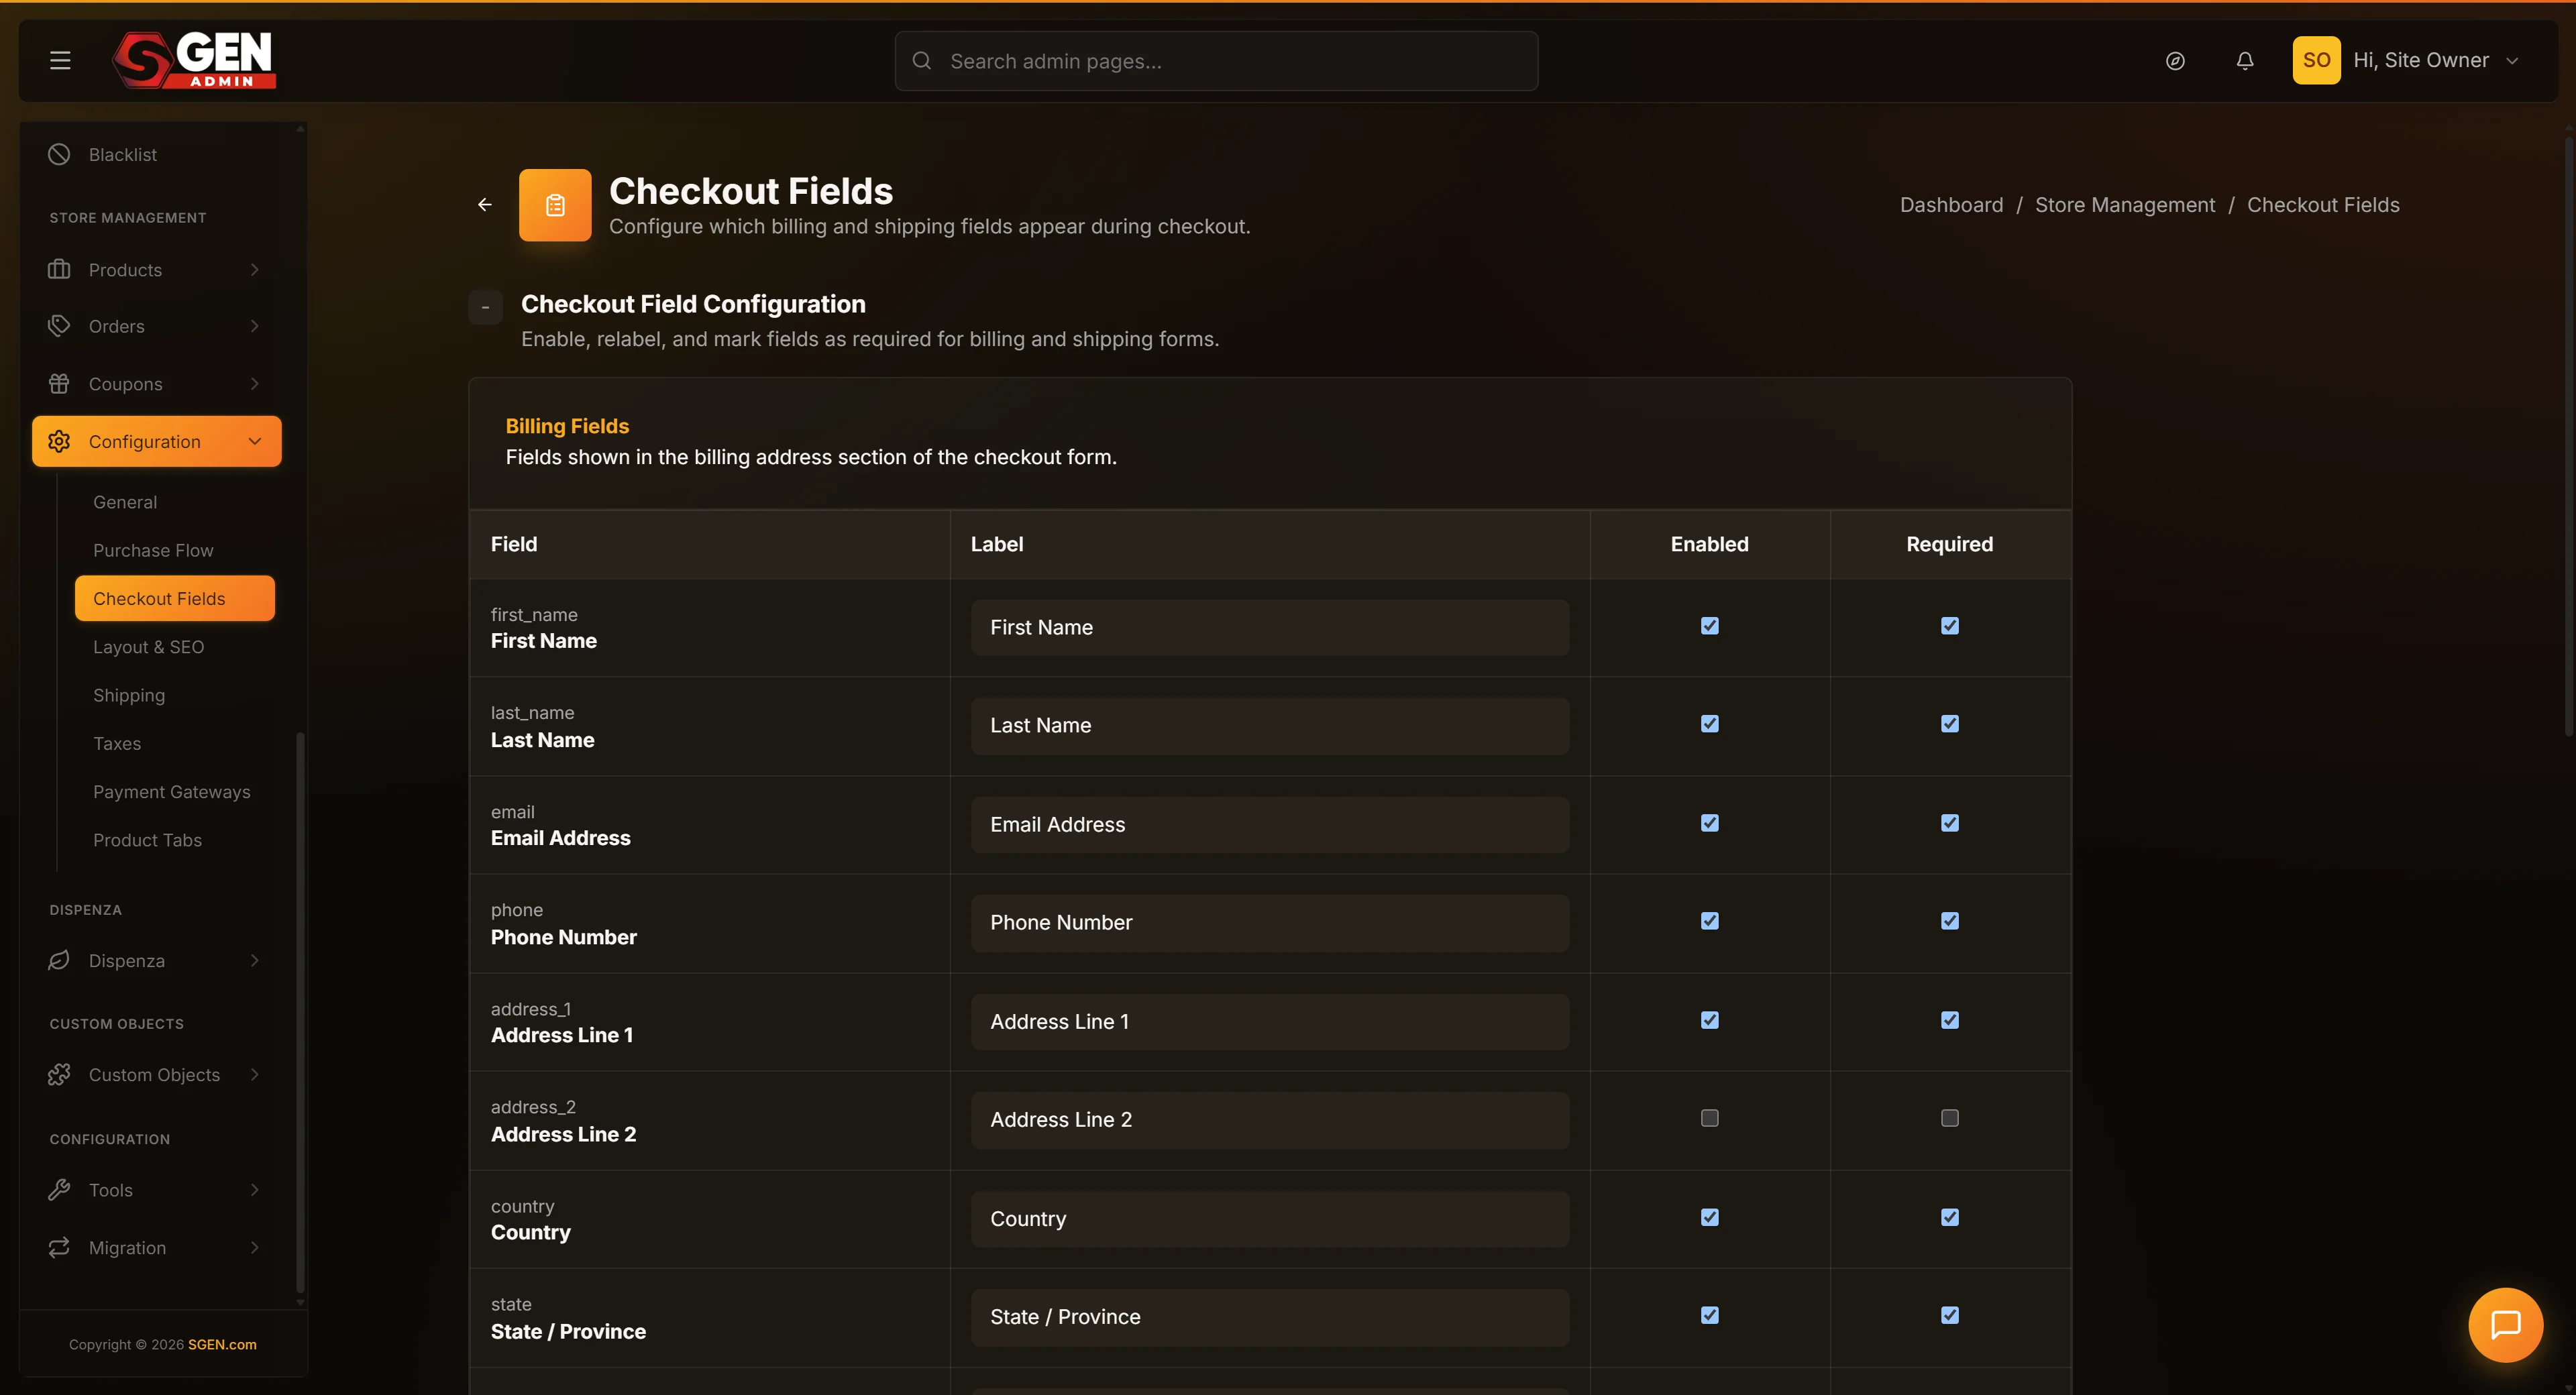
Task: Uncheck Required for Last Name
Action: (1950, 724)
